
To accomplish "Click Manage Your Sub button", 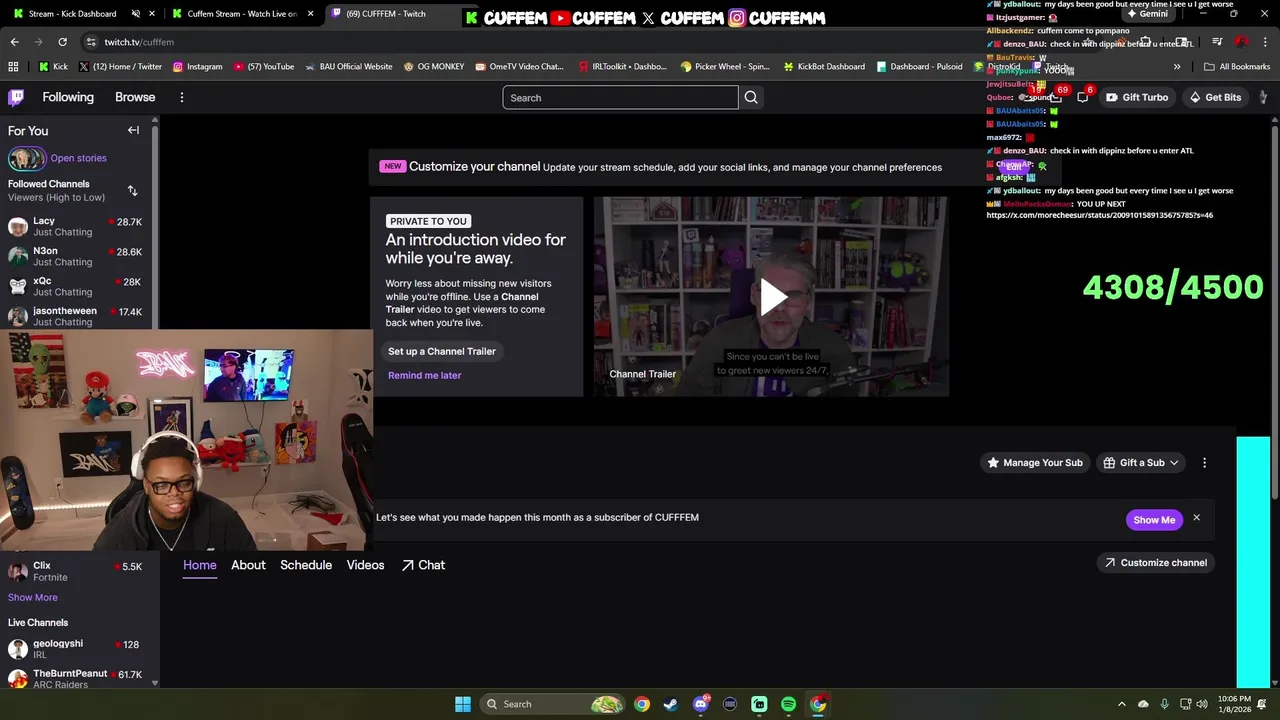I will 1034,463.
